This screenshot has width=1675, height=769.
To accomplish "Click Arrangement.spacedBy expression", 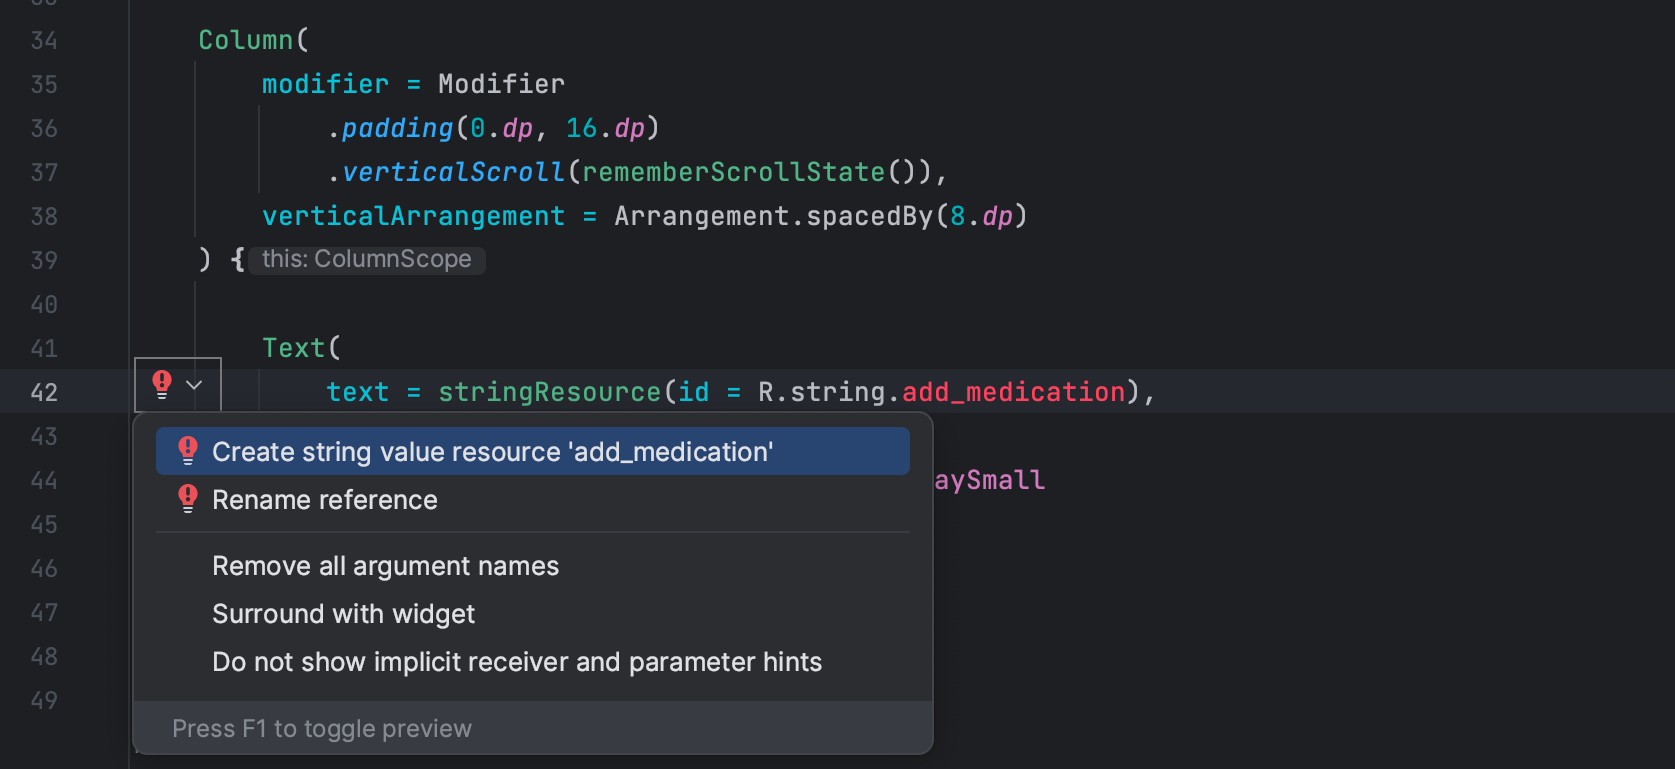I will tap(773, 216).
